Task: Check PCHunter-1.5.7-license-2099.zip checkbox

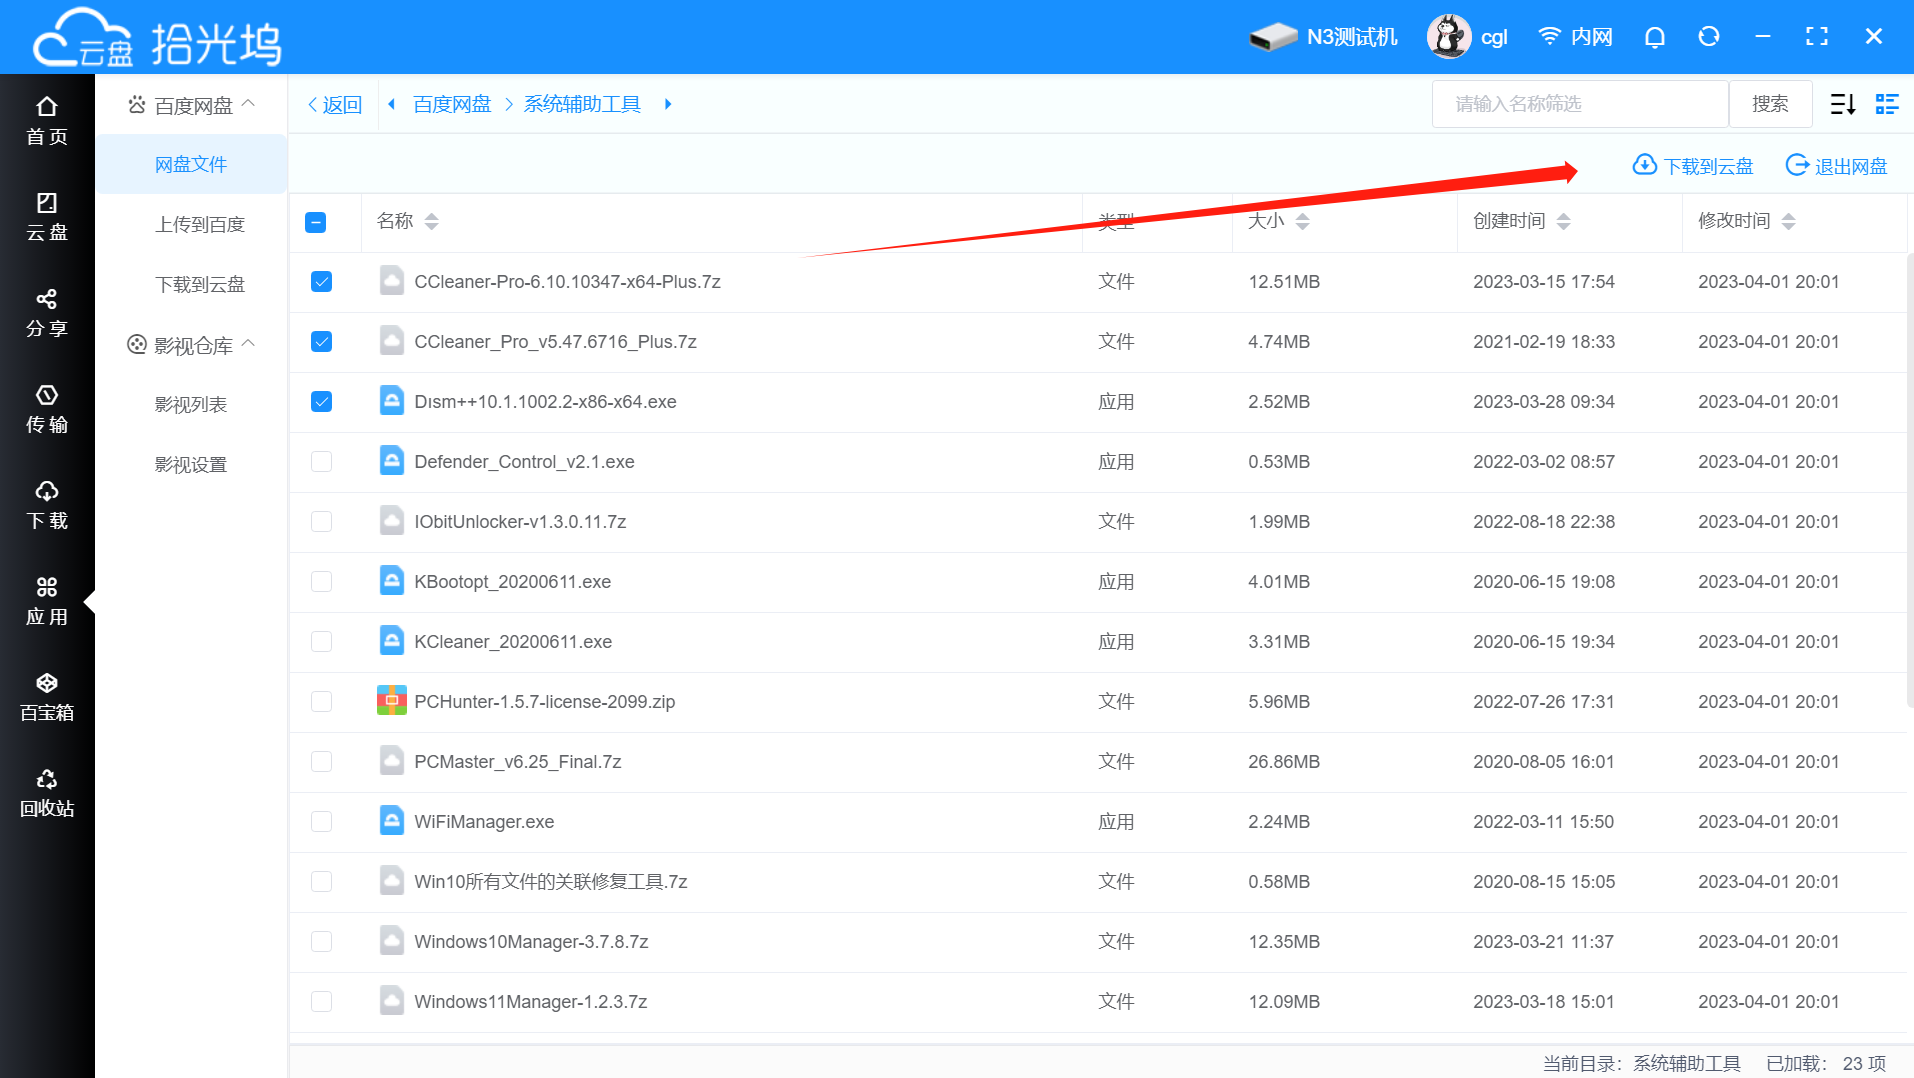Action: [x=321, y=702]
